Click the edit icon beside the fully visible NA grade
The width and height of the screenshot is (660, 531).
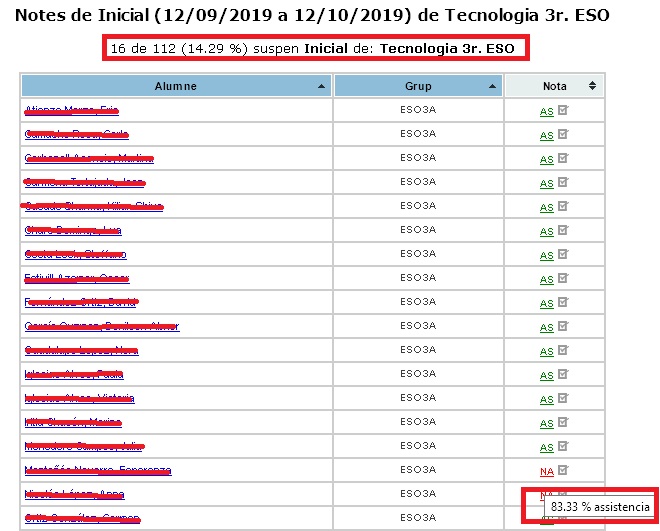(x=563, y=470)
